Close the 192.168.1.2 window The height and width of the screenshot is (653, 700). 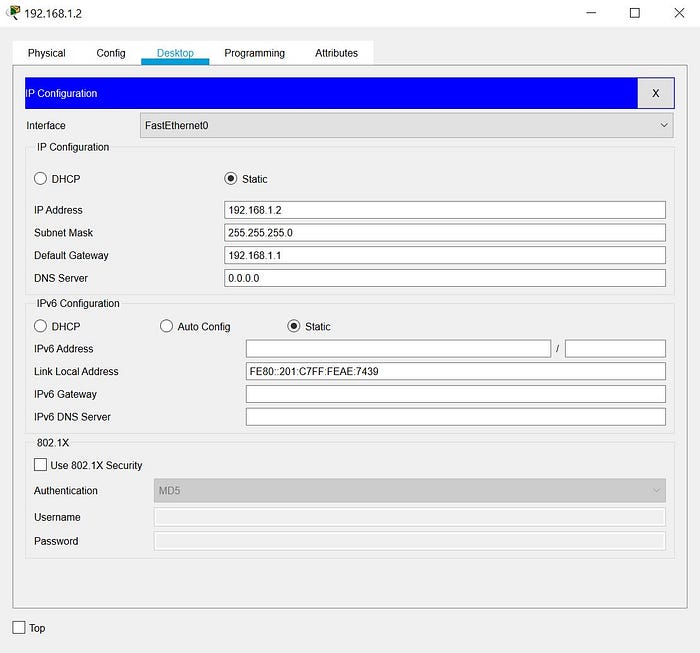679,13
